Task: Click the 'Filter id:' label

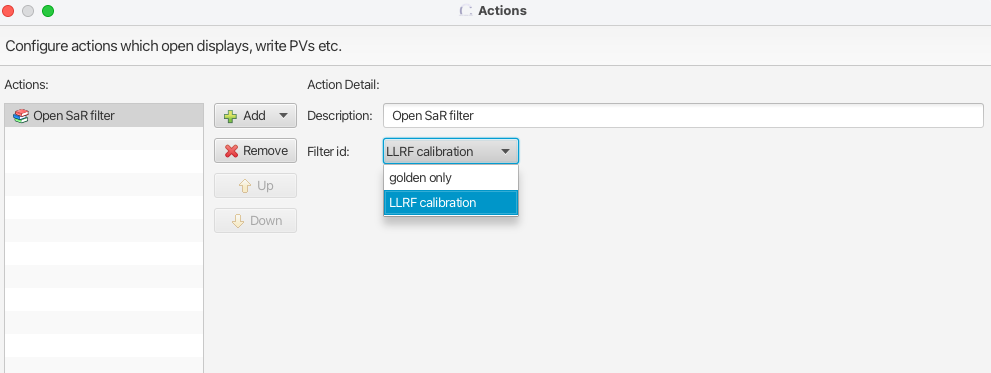Action: 328,151
